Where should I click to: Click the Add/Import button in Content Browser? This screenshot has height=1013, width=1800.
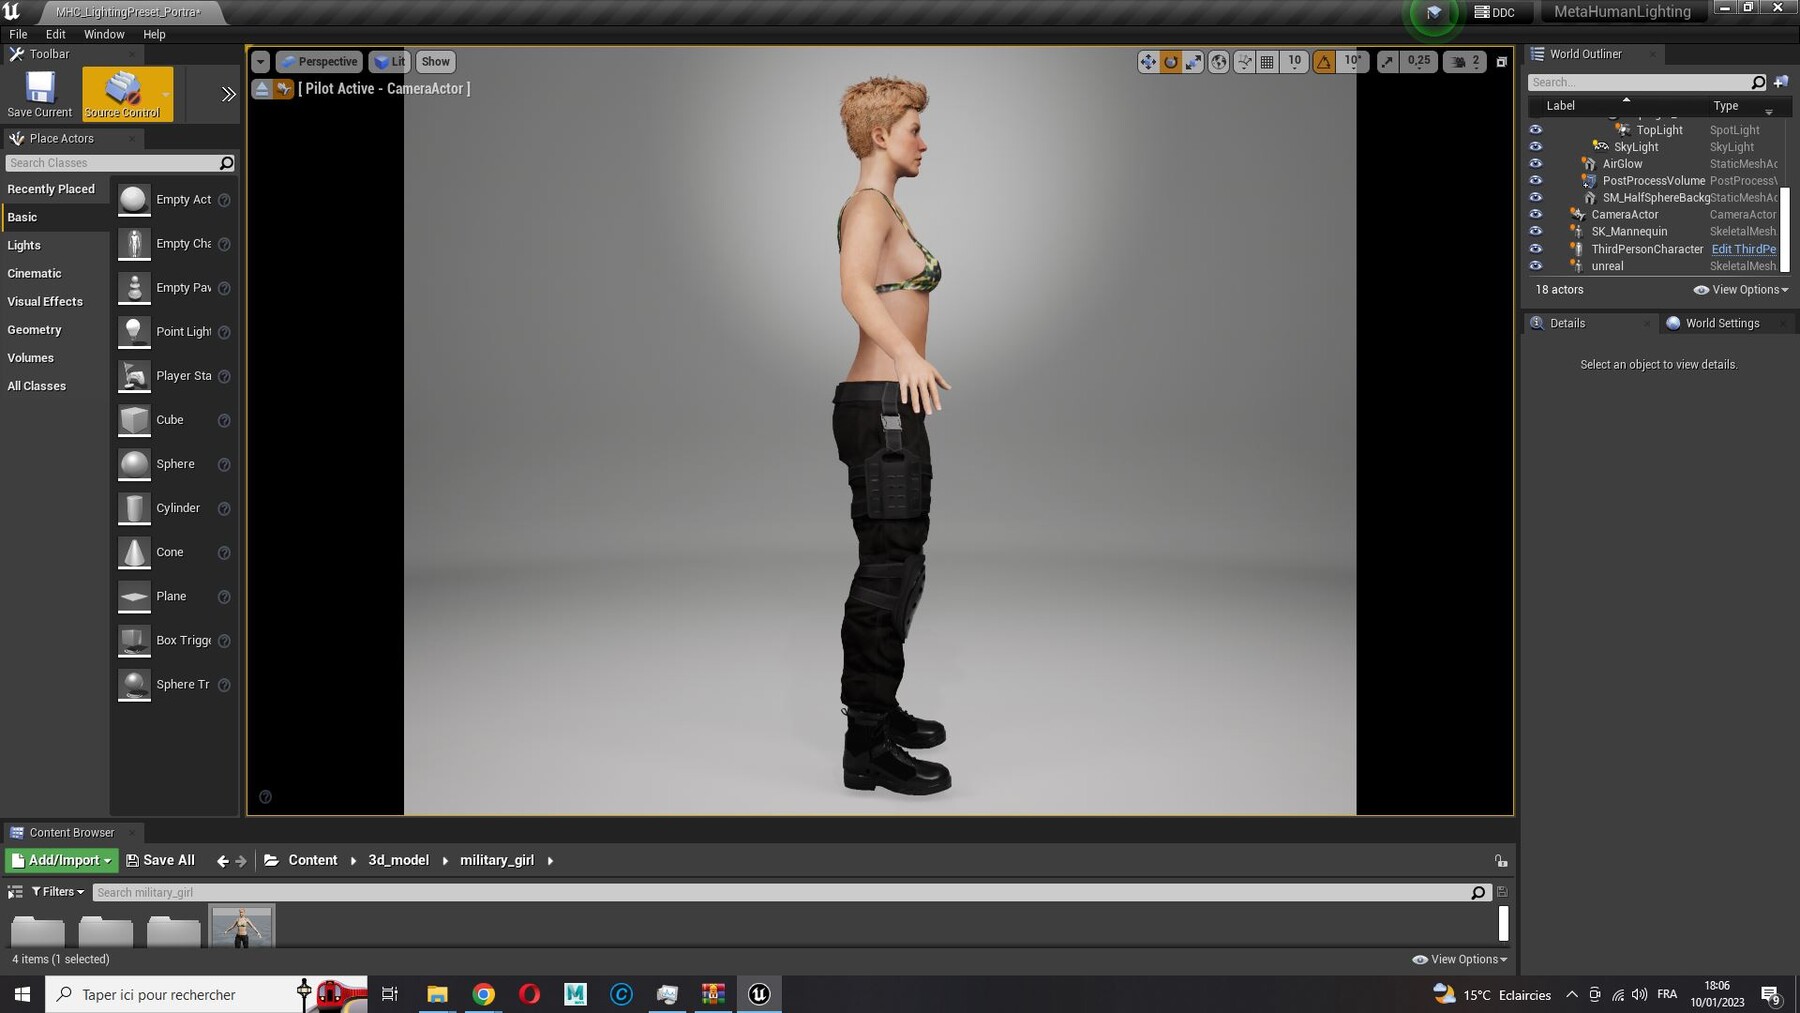(x=62, y=860)
